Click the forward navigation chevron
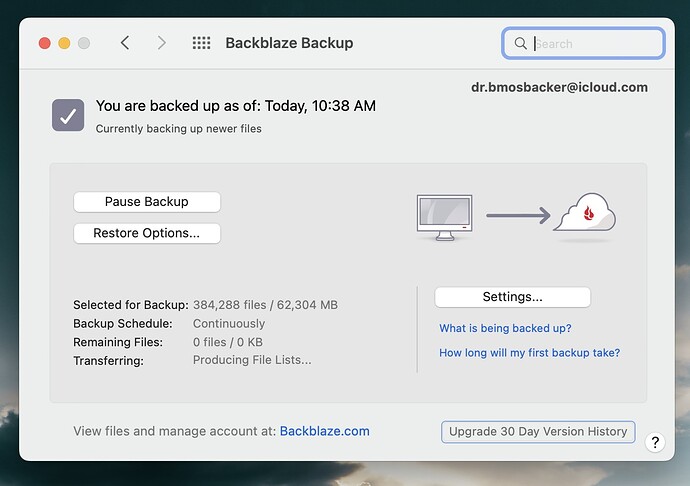Image resolution: width=690 pixels, height=486 pixels. point(162,43)
